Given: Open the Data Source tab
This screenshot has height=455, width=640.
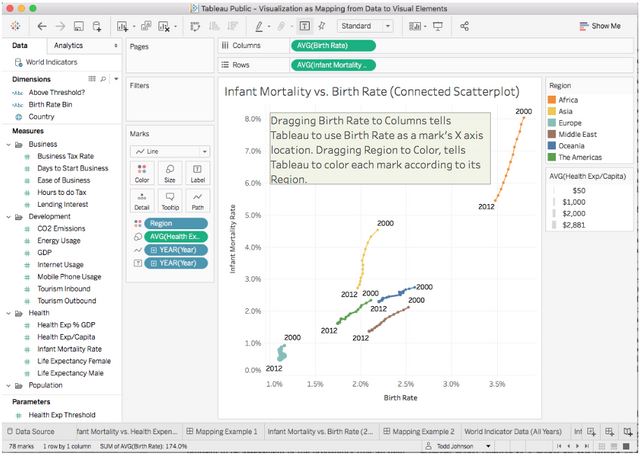Looking at the screenshot, I should coord(31,431).
